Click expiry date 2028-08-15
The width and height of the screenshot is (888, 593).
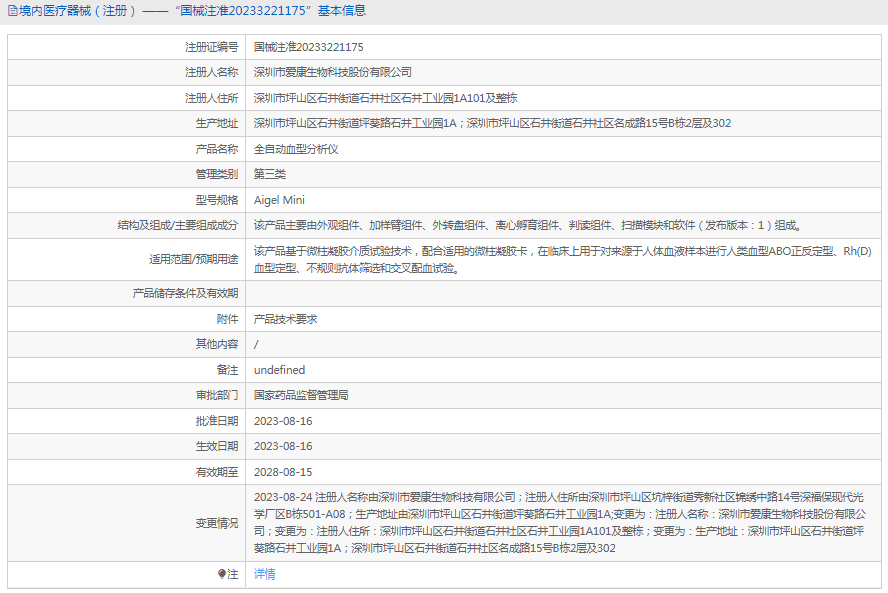(x=283, y=472)
